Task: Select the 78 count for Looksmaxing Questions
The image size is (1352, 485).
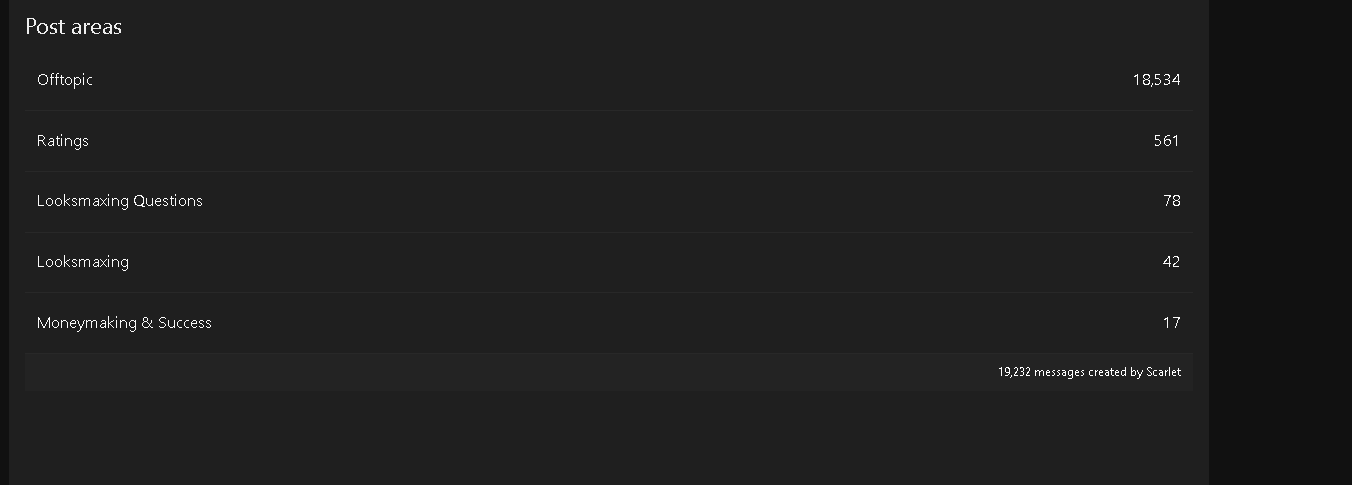Action: pyautogui.click(x=1172, y=201)
